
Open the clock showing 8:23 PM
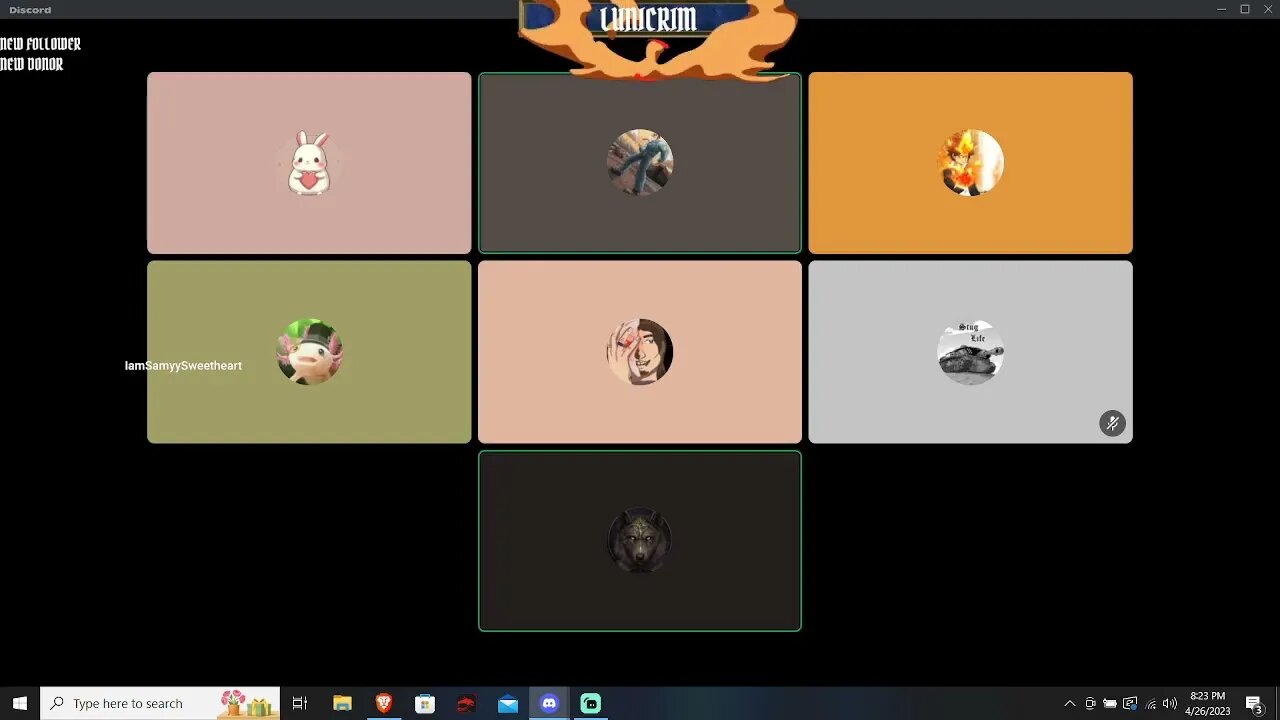coord(1207,703)
